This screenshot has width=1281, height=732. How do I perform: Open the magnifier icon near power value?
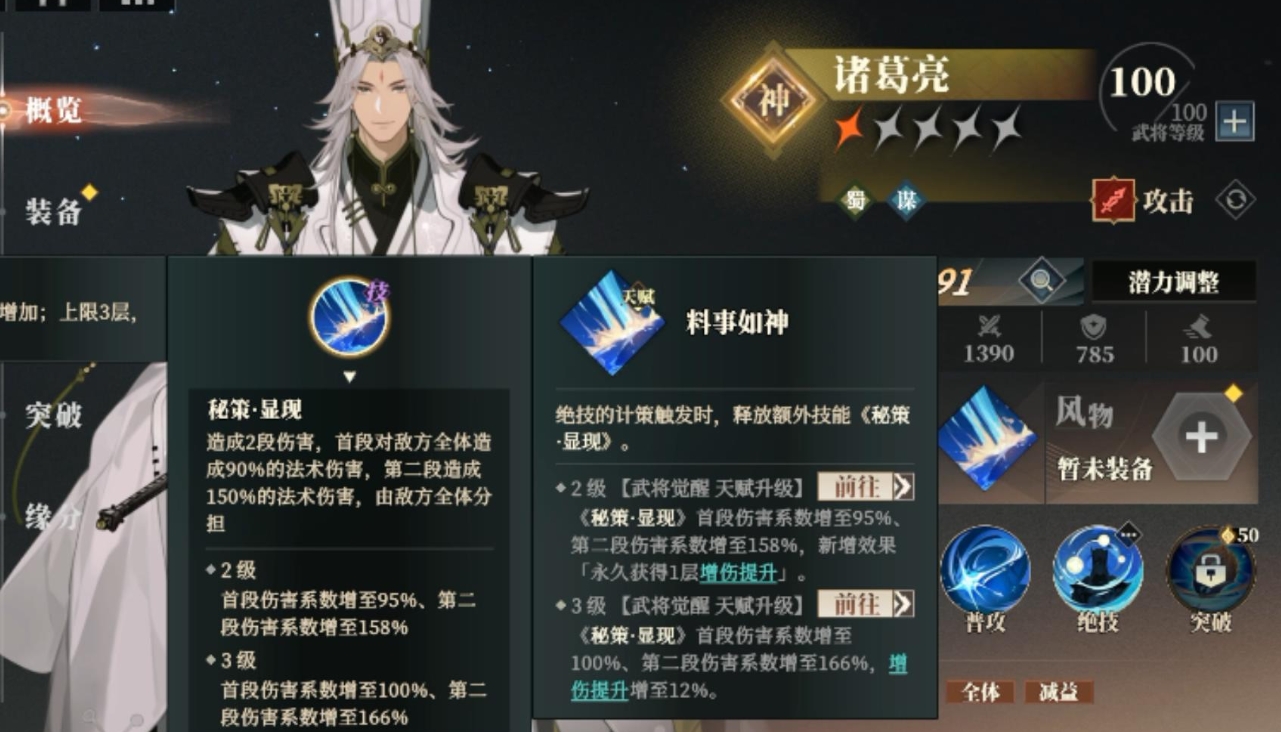click(x=1041, y=282)
